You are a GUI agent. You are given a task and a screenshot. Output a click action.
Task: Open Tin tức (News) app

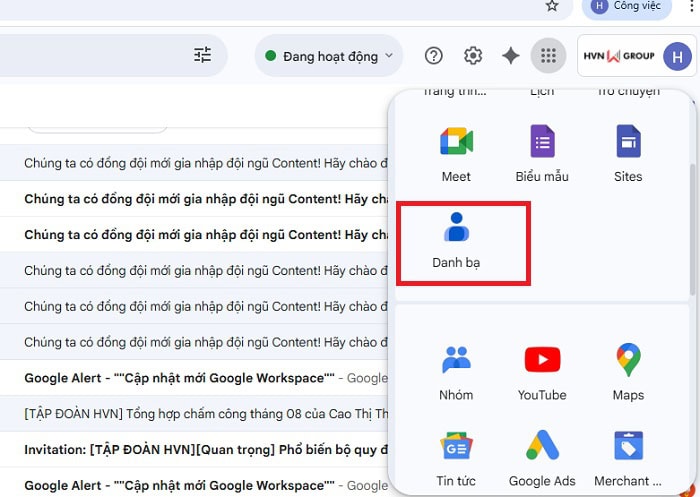[456, 457]
